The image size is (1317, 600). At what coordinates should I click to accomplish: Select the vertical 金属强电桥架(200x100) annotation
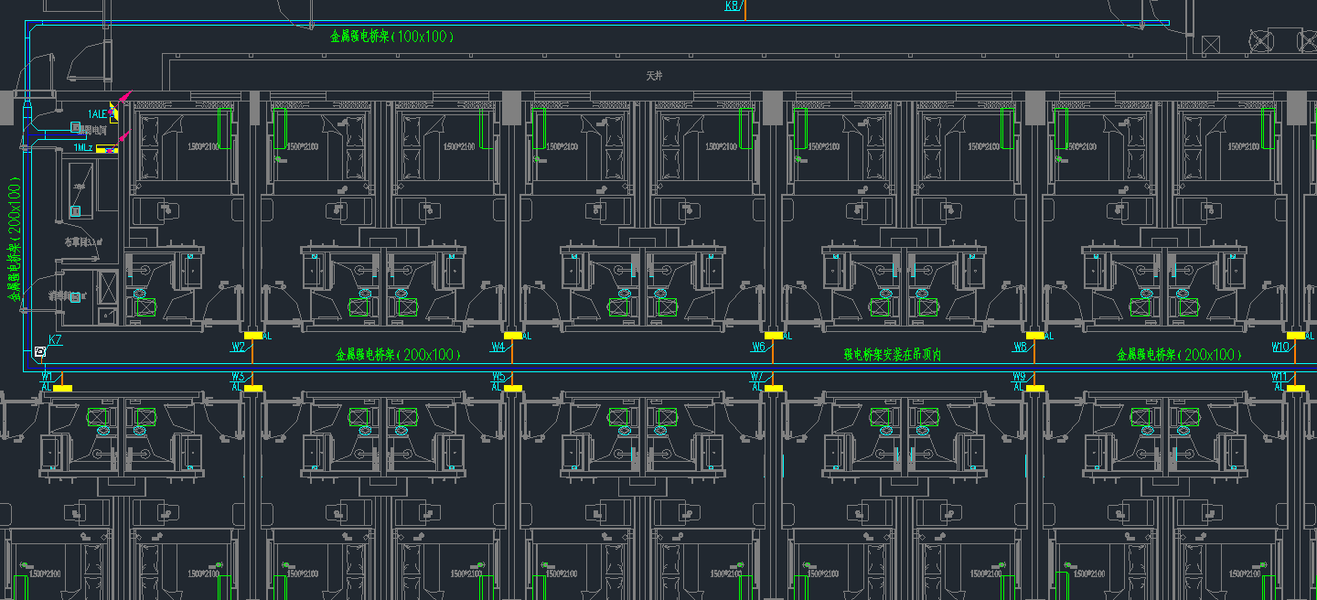coord(14,240)
